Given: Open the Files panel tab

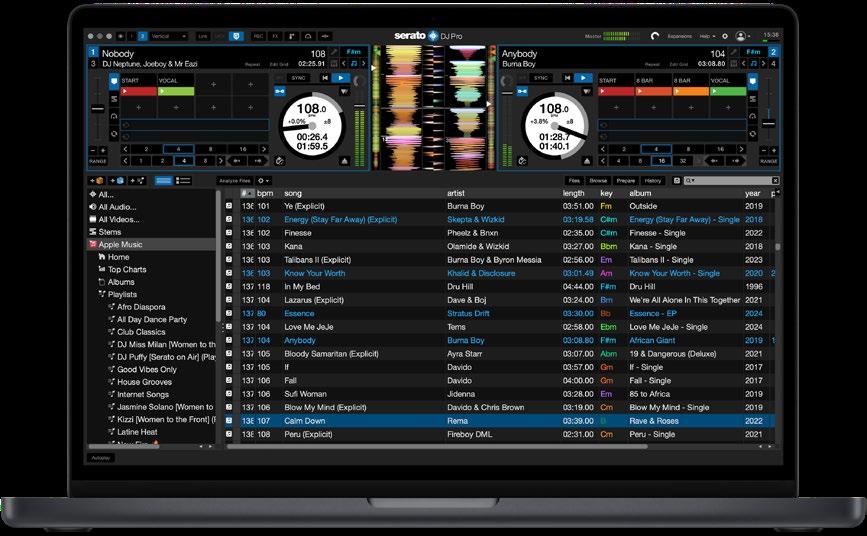Looking at the screenshot, I should click(574, 180).
